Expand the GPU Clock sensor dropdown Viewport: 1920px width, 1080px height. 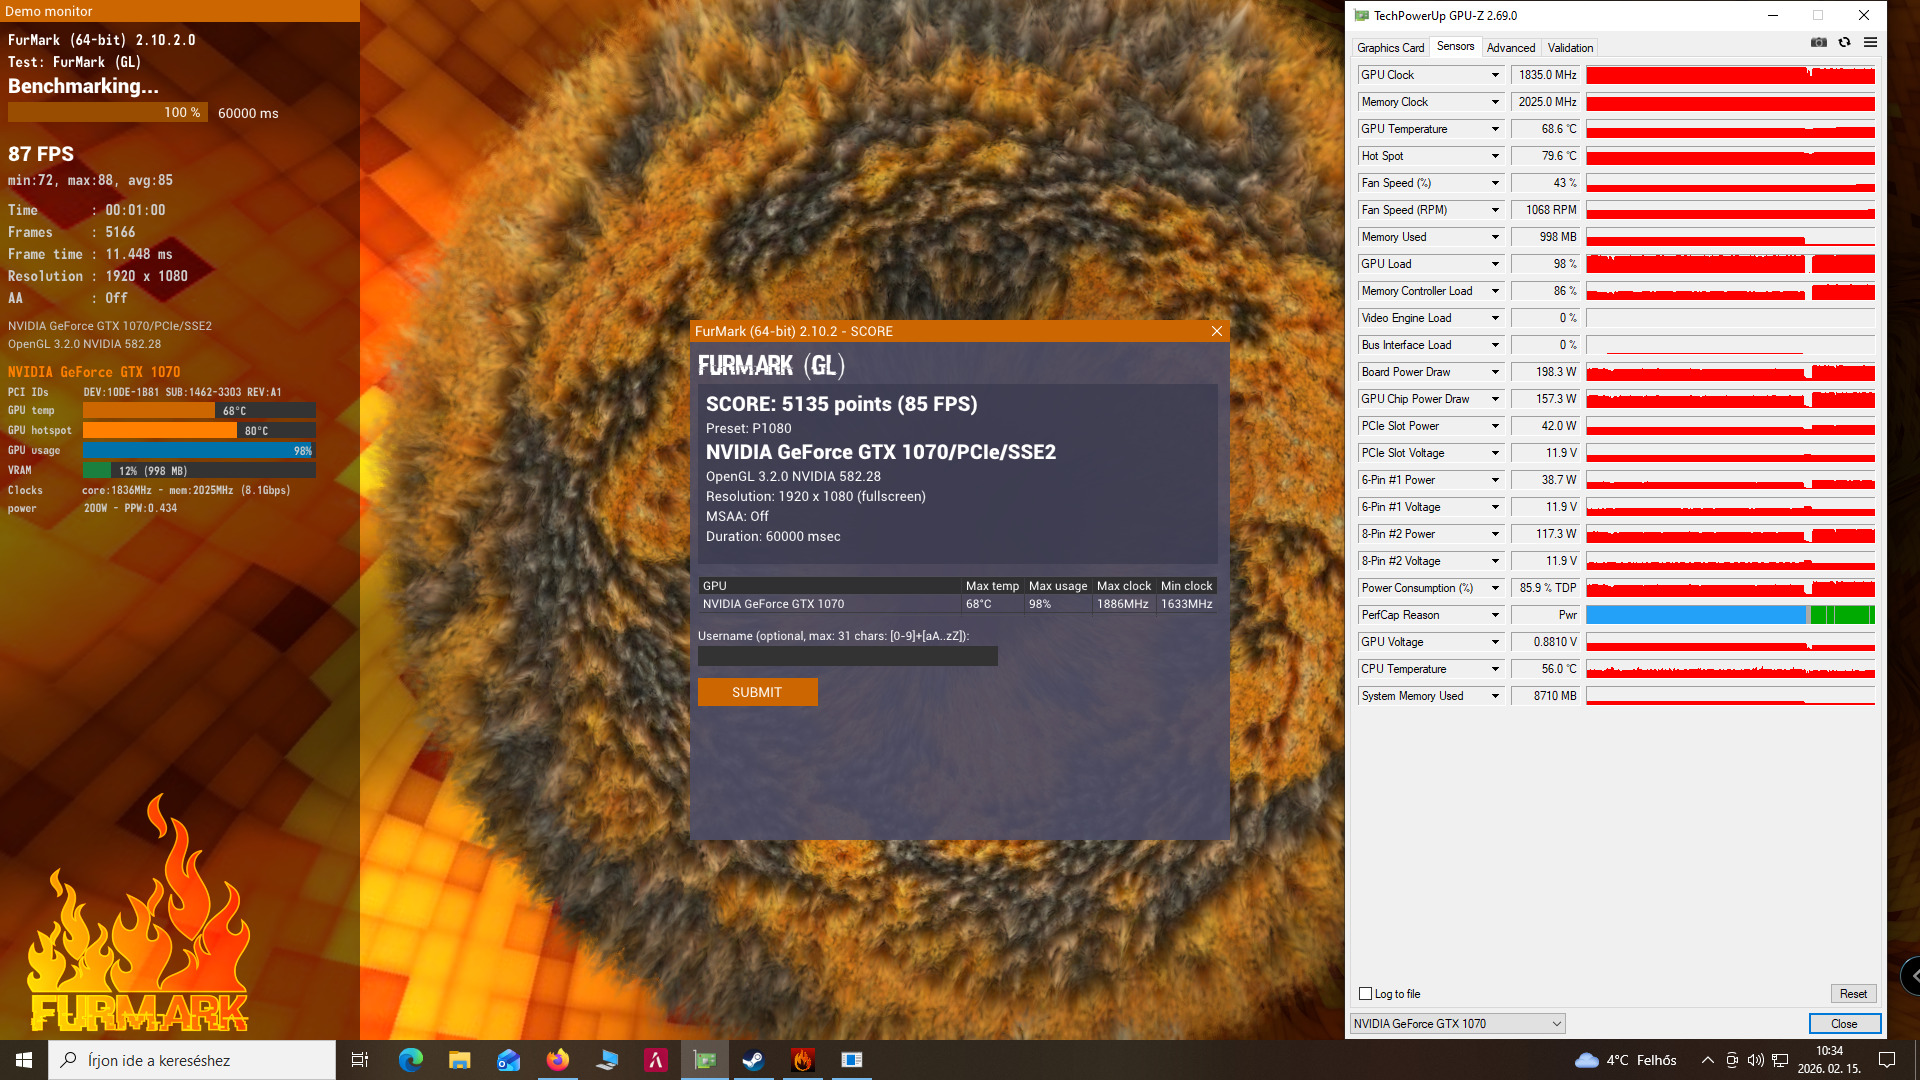point(1495,75)
